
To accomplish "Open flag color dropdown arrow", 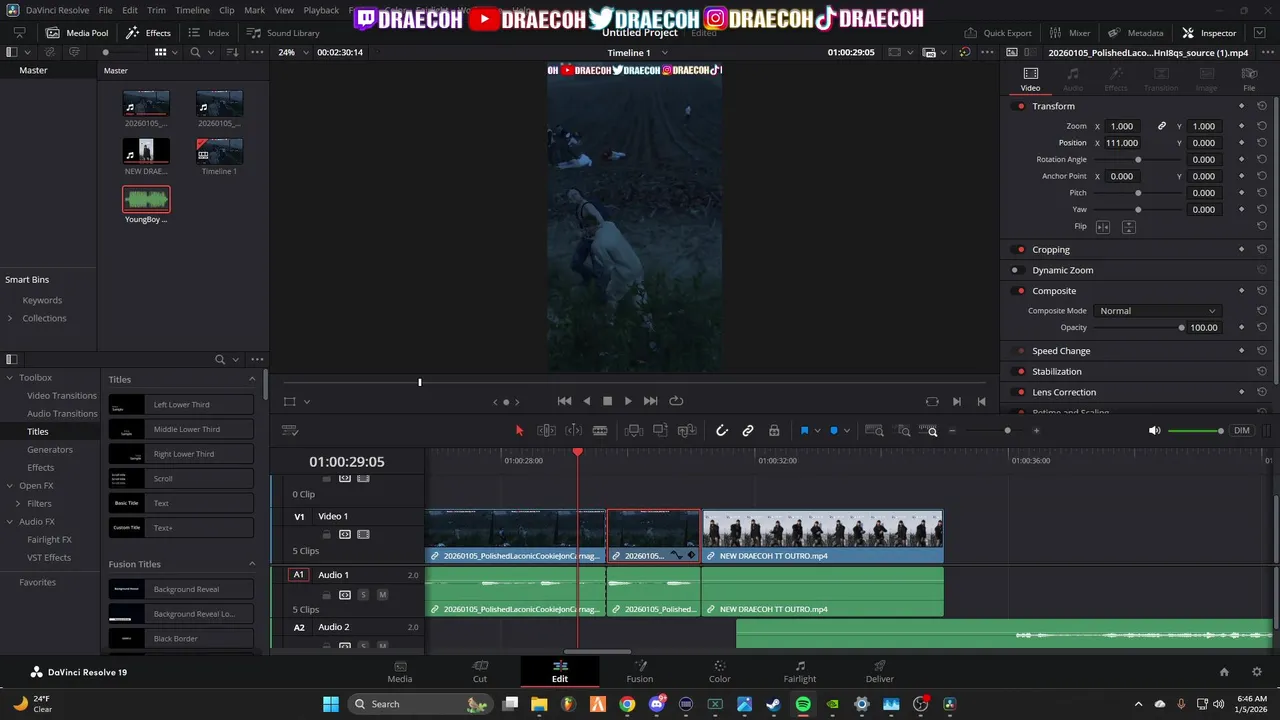I will pyautogui.click(x=817, y=431).
